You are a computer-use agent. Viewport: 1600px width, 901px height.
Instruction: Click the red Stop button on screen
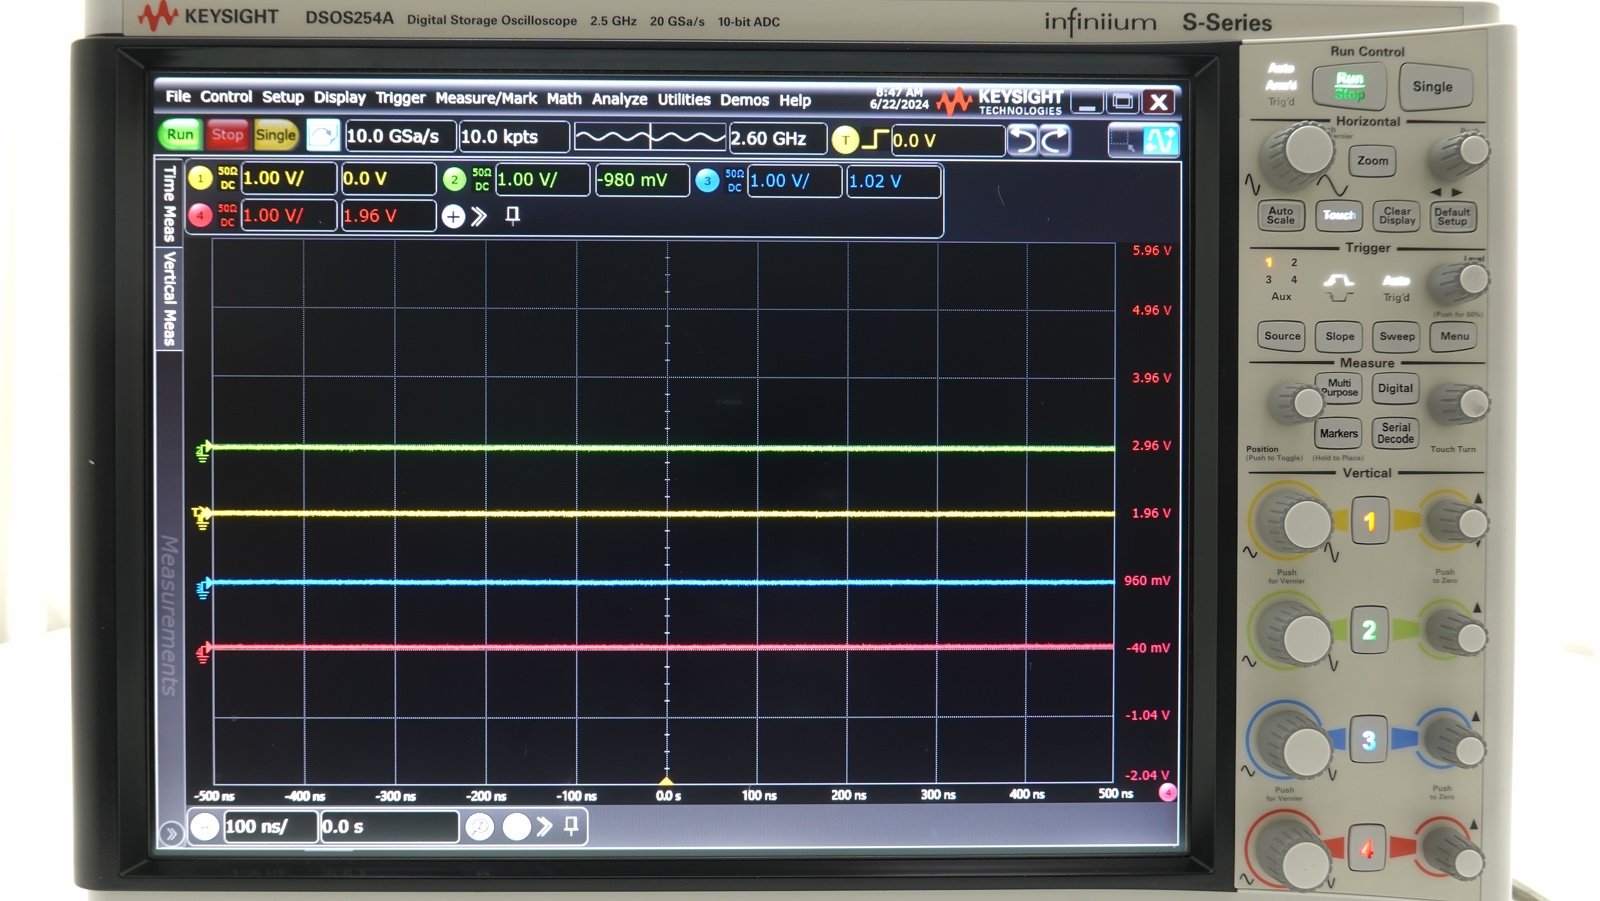[227, 134]
